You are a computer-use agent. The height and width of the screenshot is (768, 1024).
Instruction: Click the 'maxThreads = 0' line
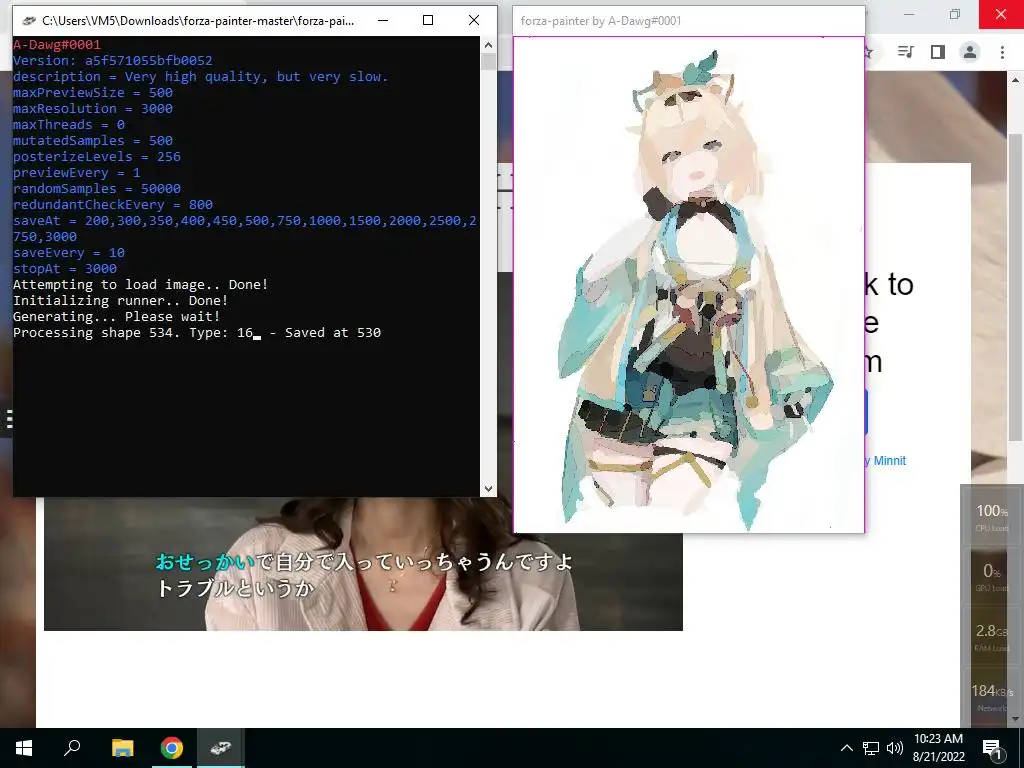click(69, 125)
